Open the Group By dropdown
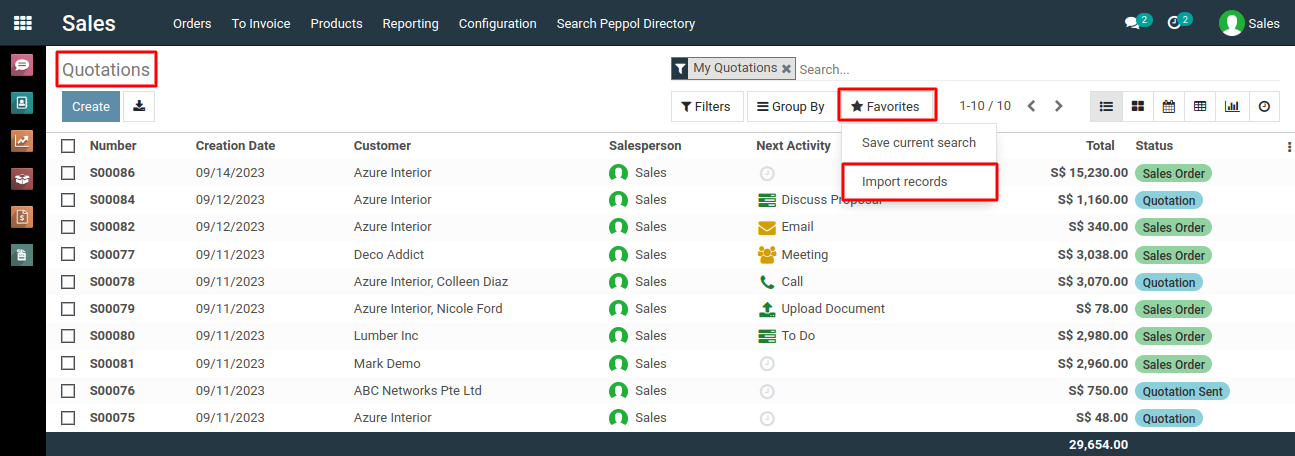This screenshot has width=1295, height=456. pyautogui.click(x=791, y=106)
